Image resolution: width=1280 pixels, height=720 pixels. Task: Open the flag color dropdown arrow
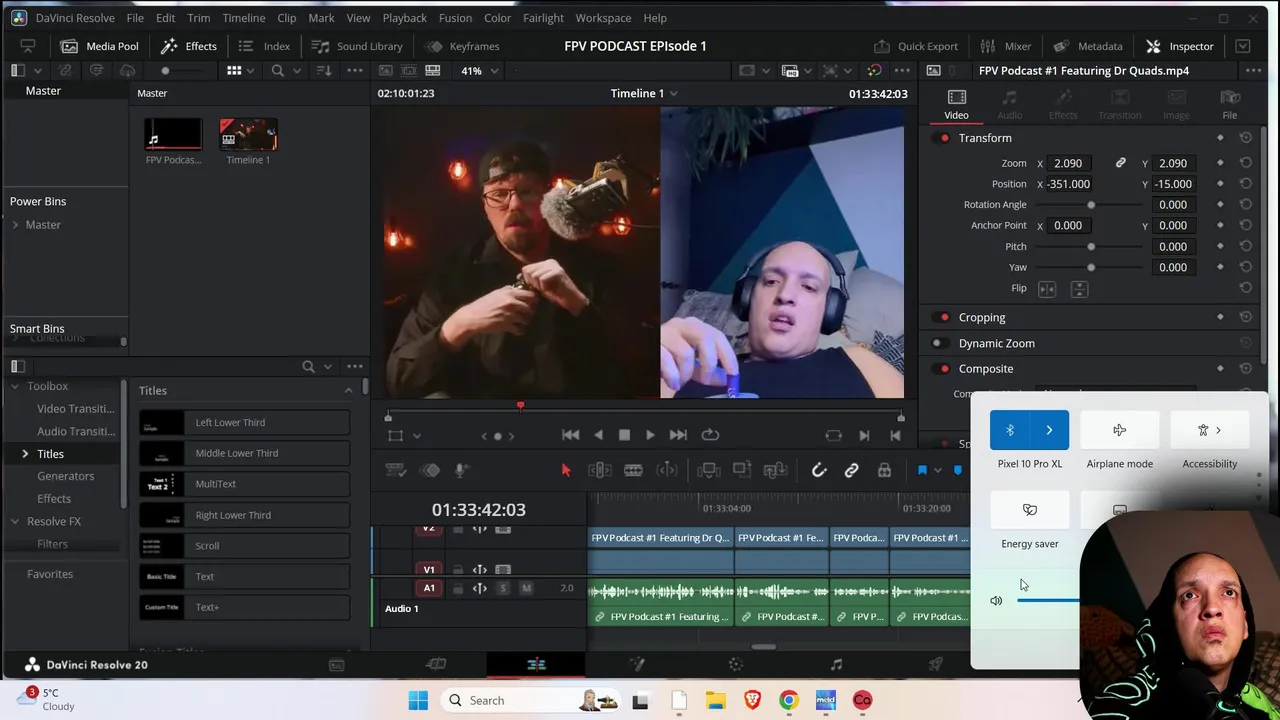[x=937, y=470]
